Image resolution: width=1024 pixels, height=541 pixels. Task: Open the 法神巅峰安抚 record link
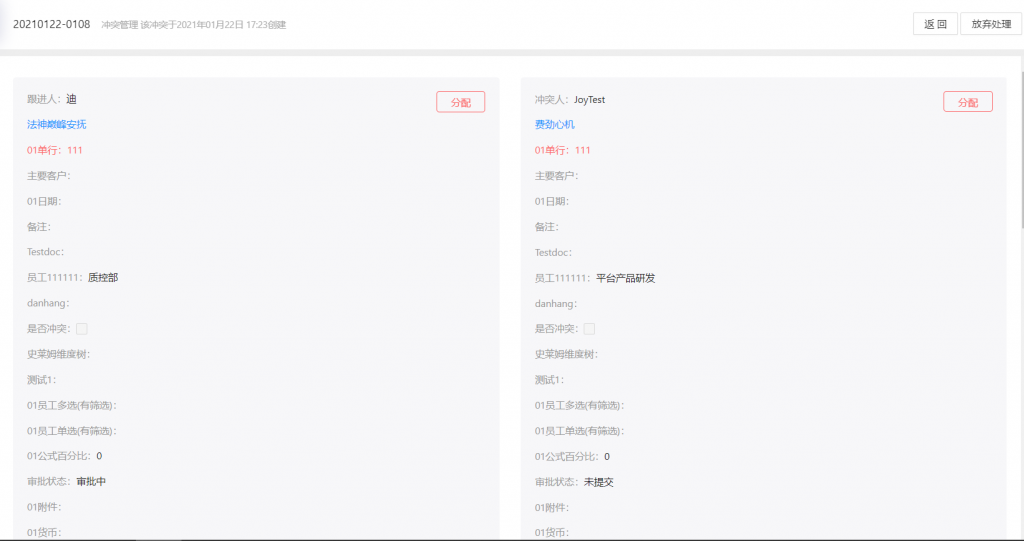[57, 125]
